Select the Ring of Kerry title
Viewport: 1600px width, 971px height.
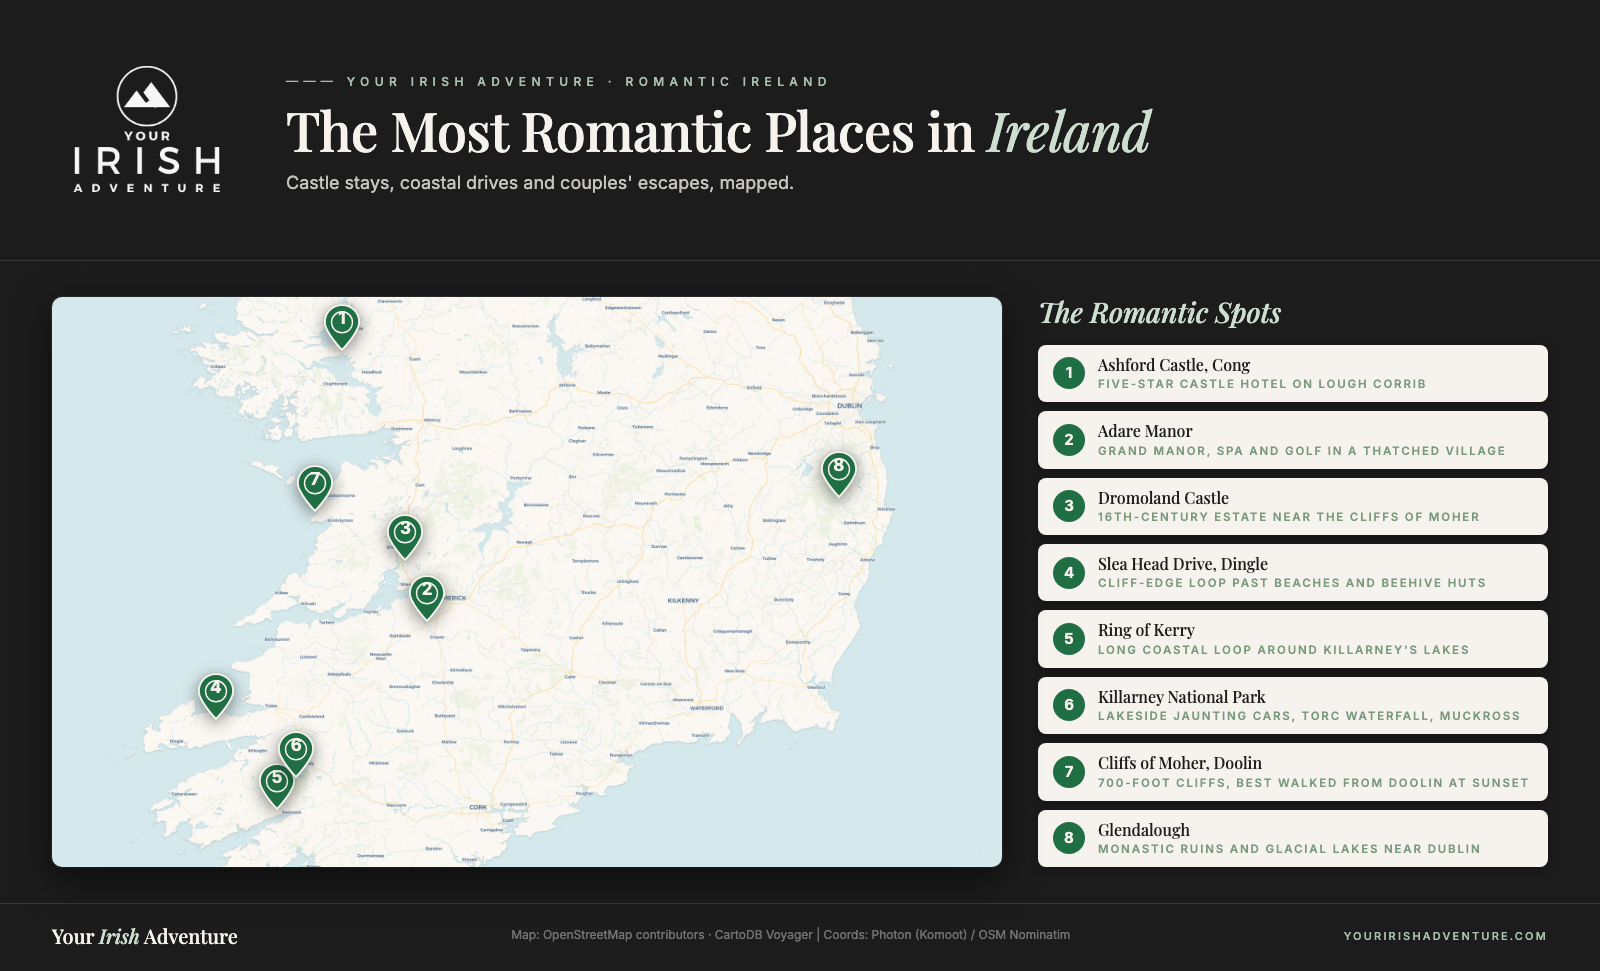coord(1146,630)
